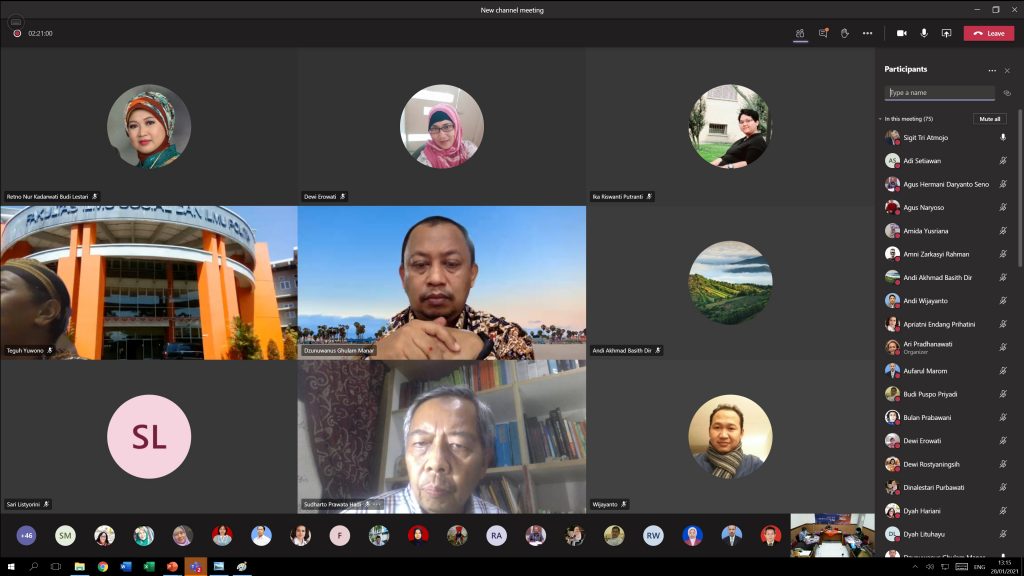The width and height of the screenshot is (1024, 576).
Task: Click microphone icon beside Sigit Tri Atmojo
Action: coord(1002,137)
